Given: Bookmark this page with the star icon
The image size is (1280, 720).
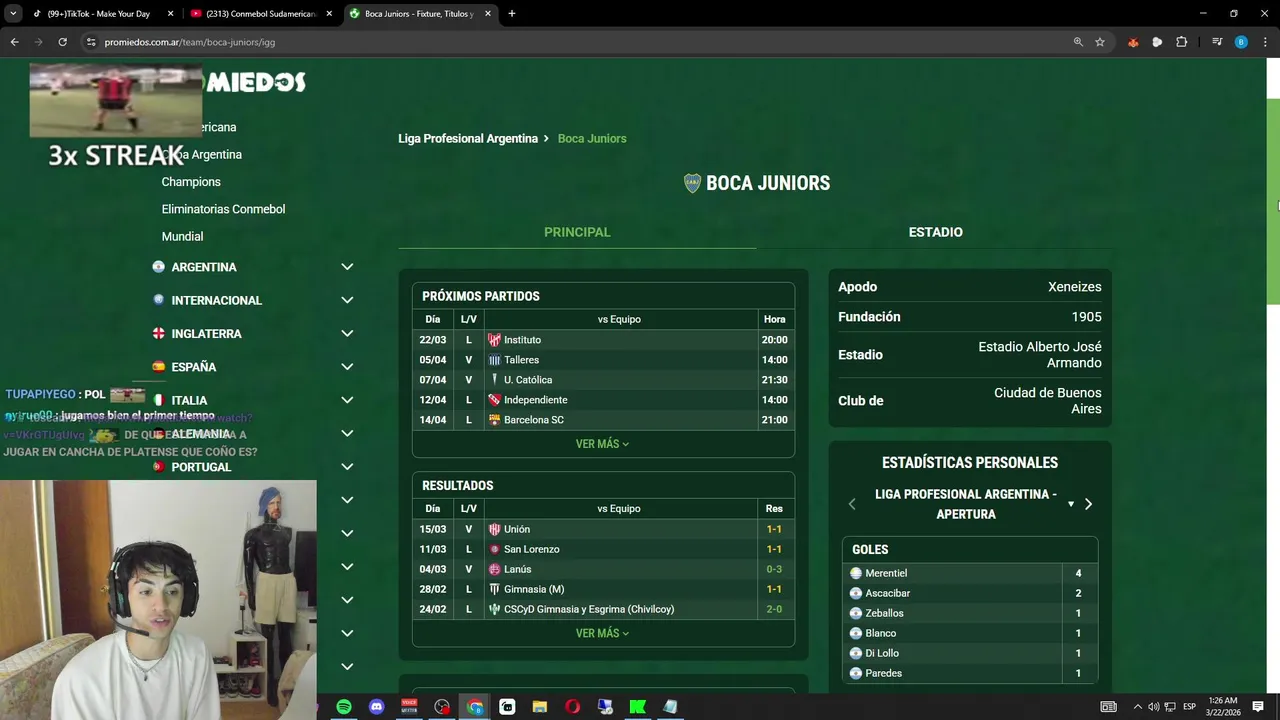Looking at the screenshot, I should coord(1100,42).
